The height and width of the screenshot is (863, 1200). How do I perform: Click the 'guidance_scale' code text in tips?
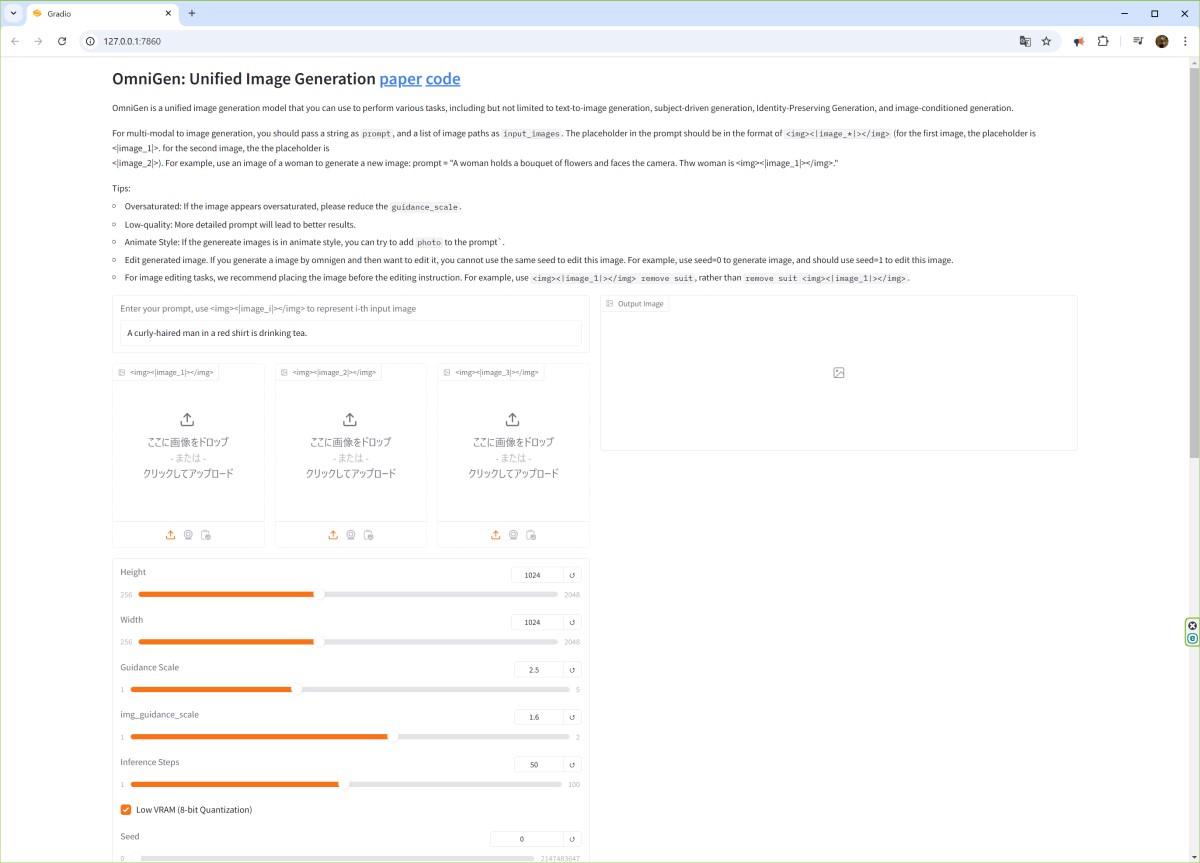[425, 207]
